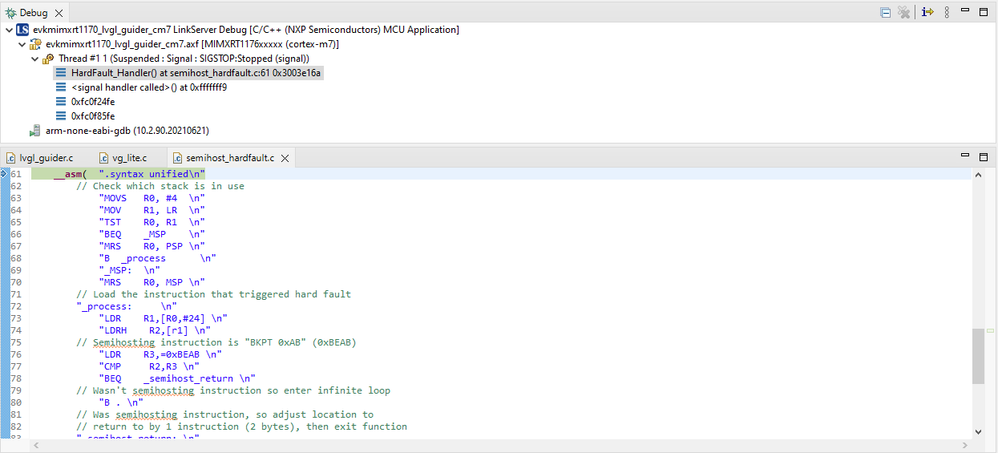
Task: Click the semihost_hardfault.c file icon
Action: [178, 158]
